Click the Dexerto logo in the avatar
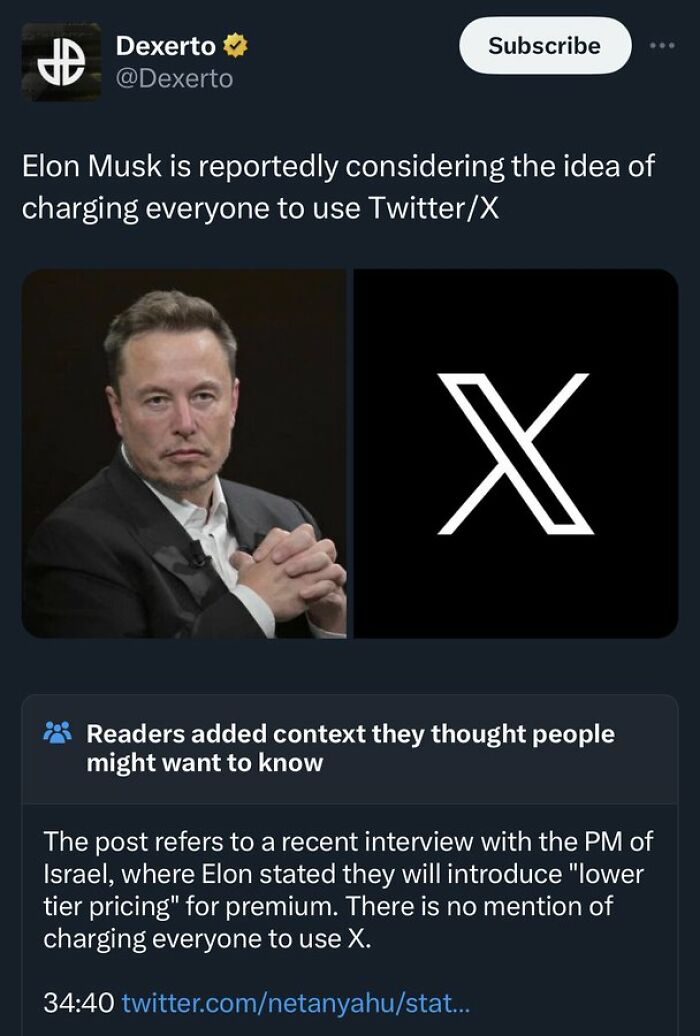This screenshot has height=1036, width=700. [x=62, y=62]
